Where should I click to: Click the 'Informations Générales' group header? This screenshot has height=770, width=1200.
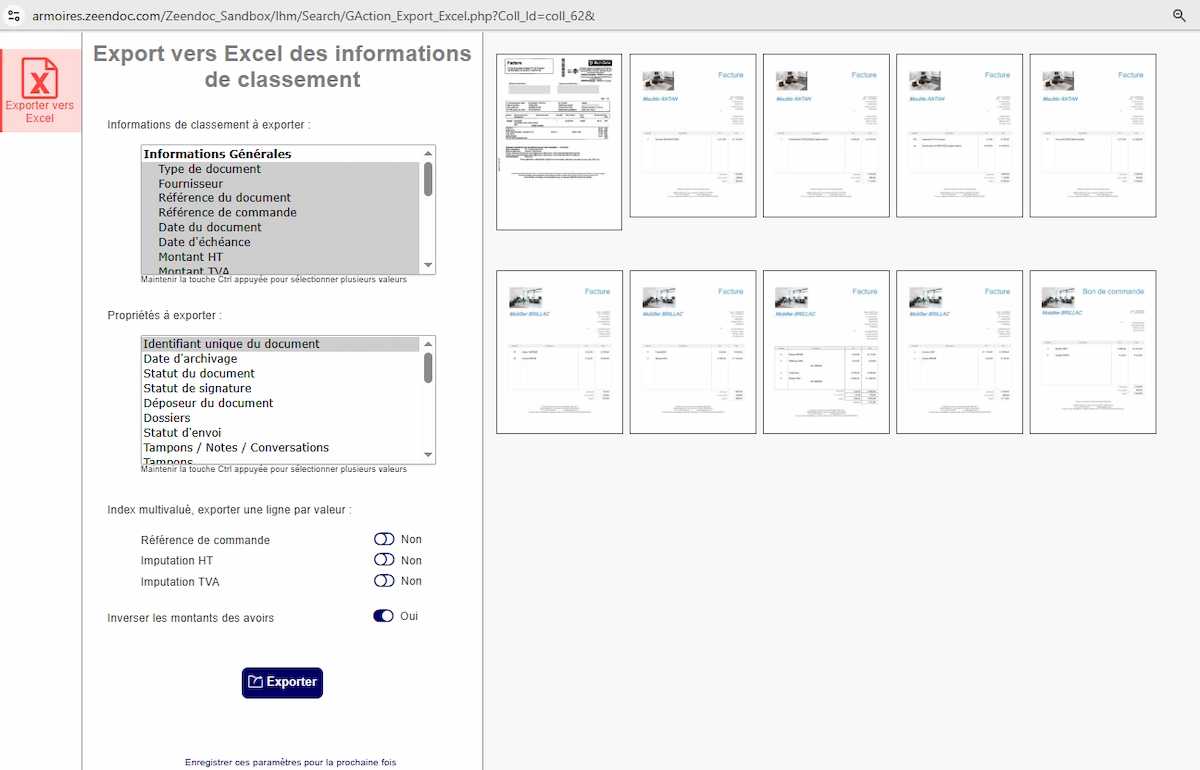[282, 154]
